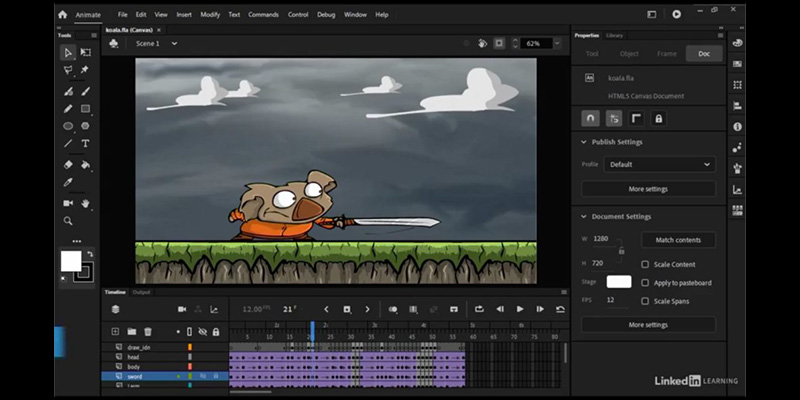Play the timeline animation

(520, 309)
